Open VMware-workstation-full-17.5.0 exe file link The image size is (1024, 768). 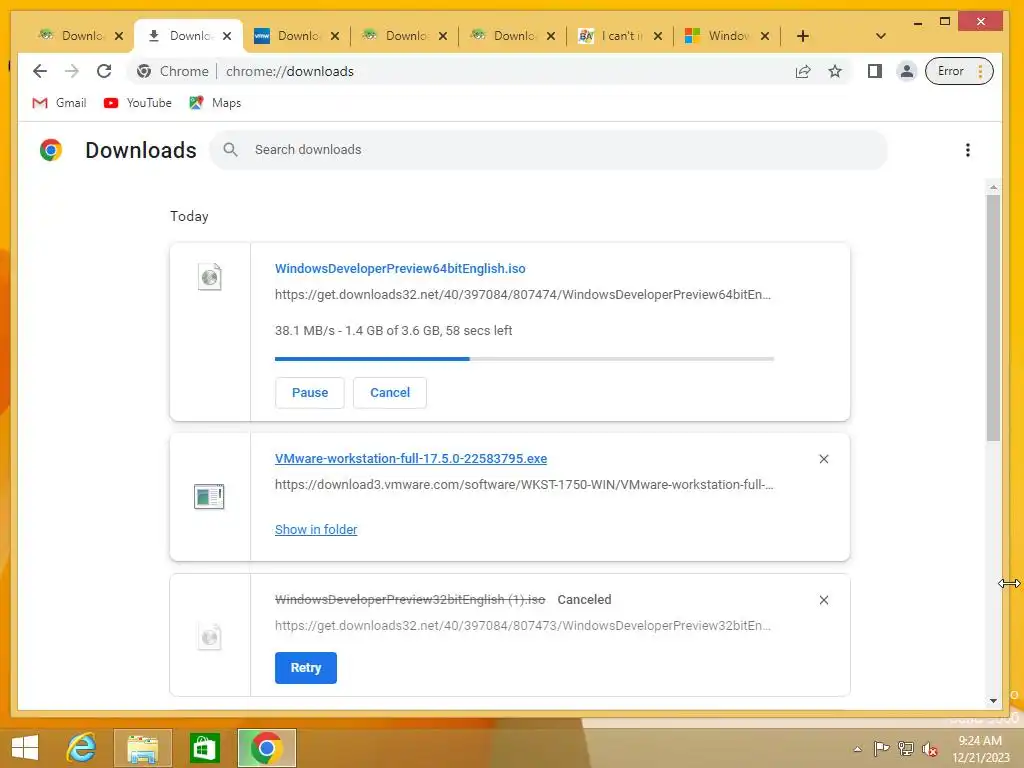(x=411, y=458)
